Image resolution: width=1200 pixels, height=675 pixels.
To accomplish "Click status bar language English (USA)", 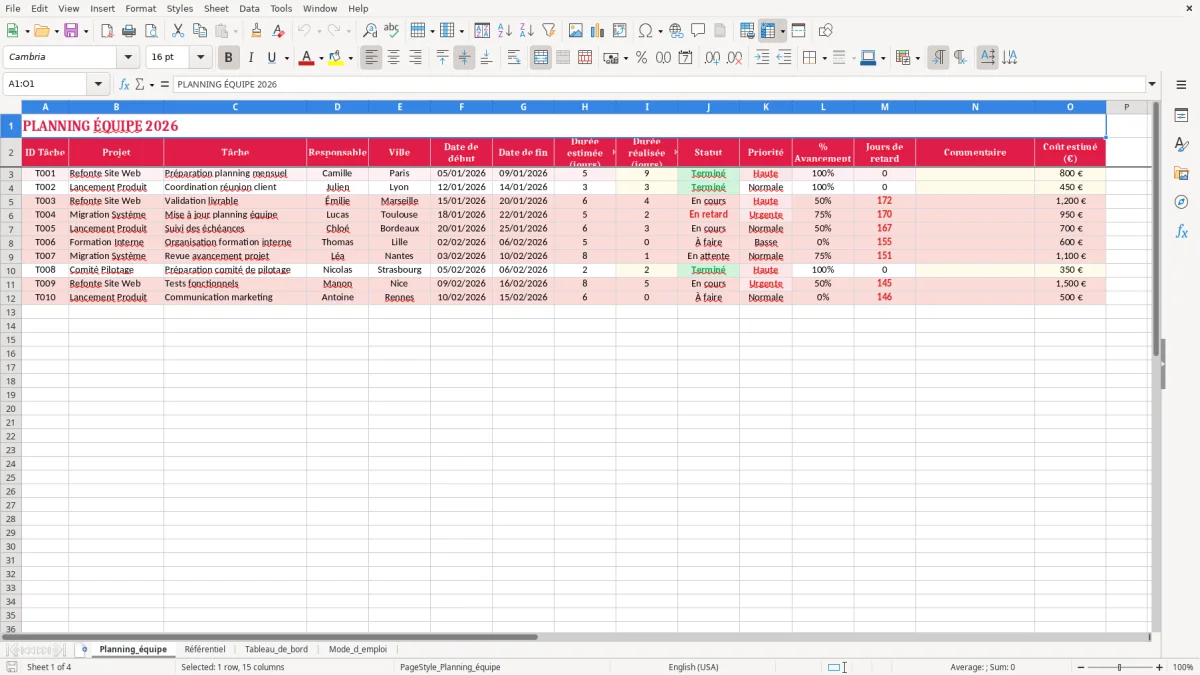I will pyautogui.click(x=693, y=667).
